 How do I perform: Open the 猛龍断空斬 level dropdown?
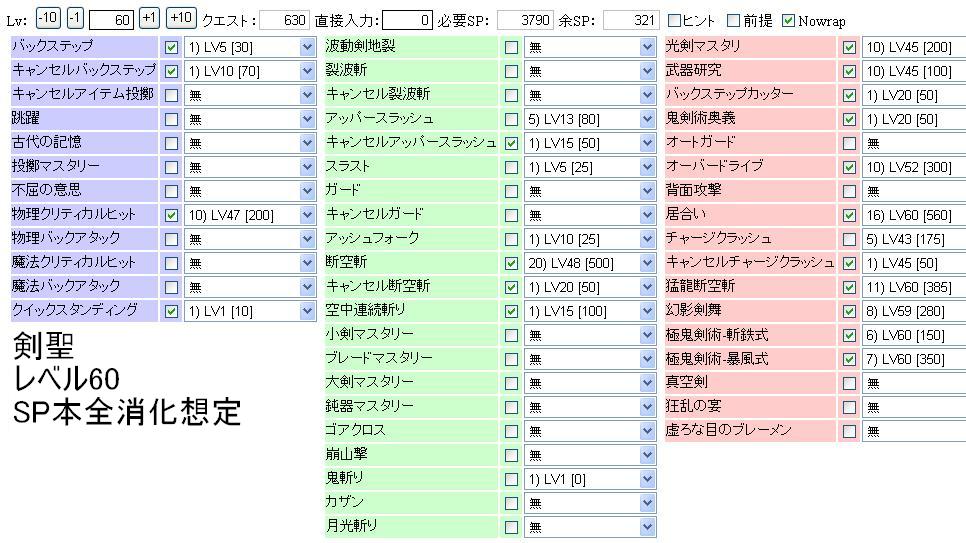click(x=914, y=288)
